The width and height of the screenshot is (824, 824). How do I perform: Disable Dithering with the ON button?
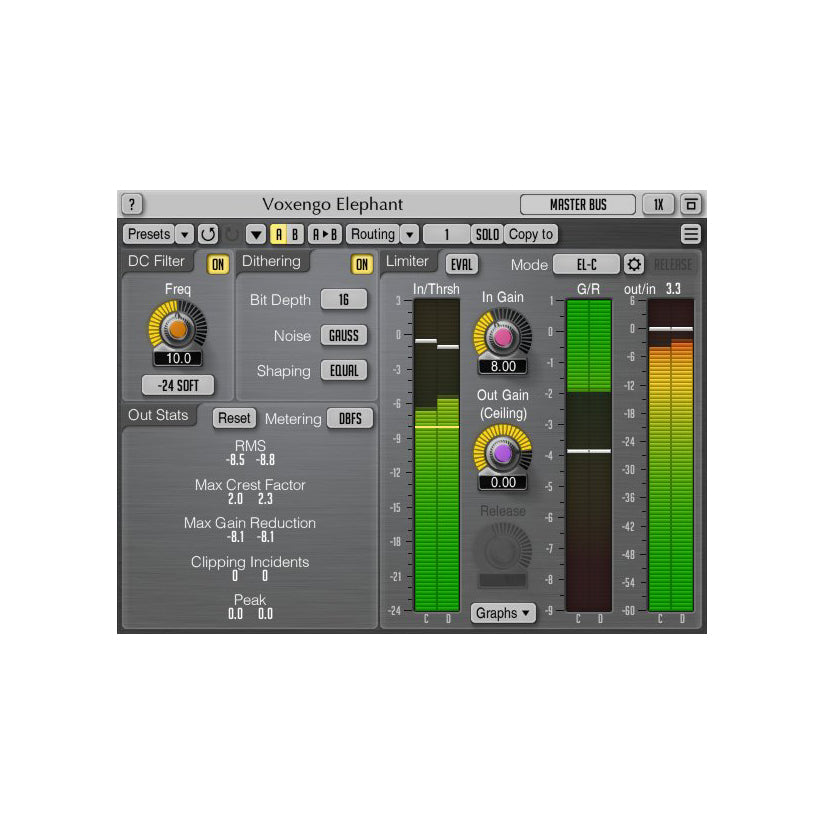click(362, 264)
